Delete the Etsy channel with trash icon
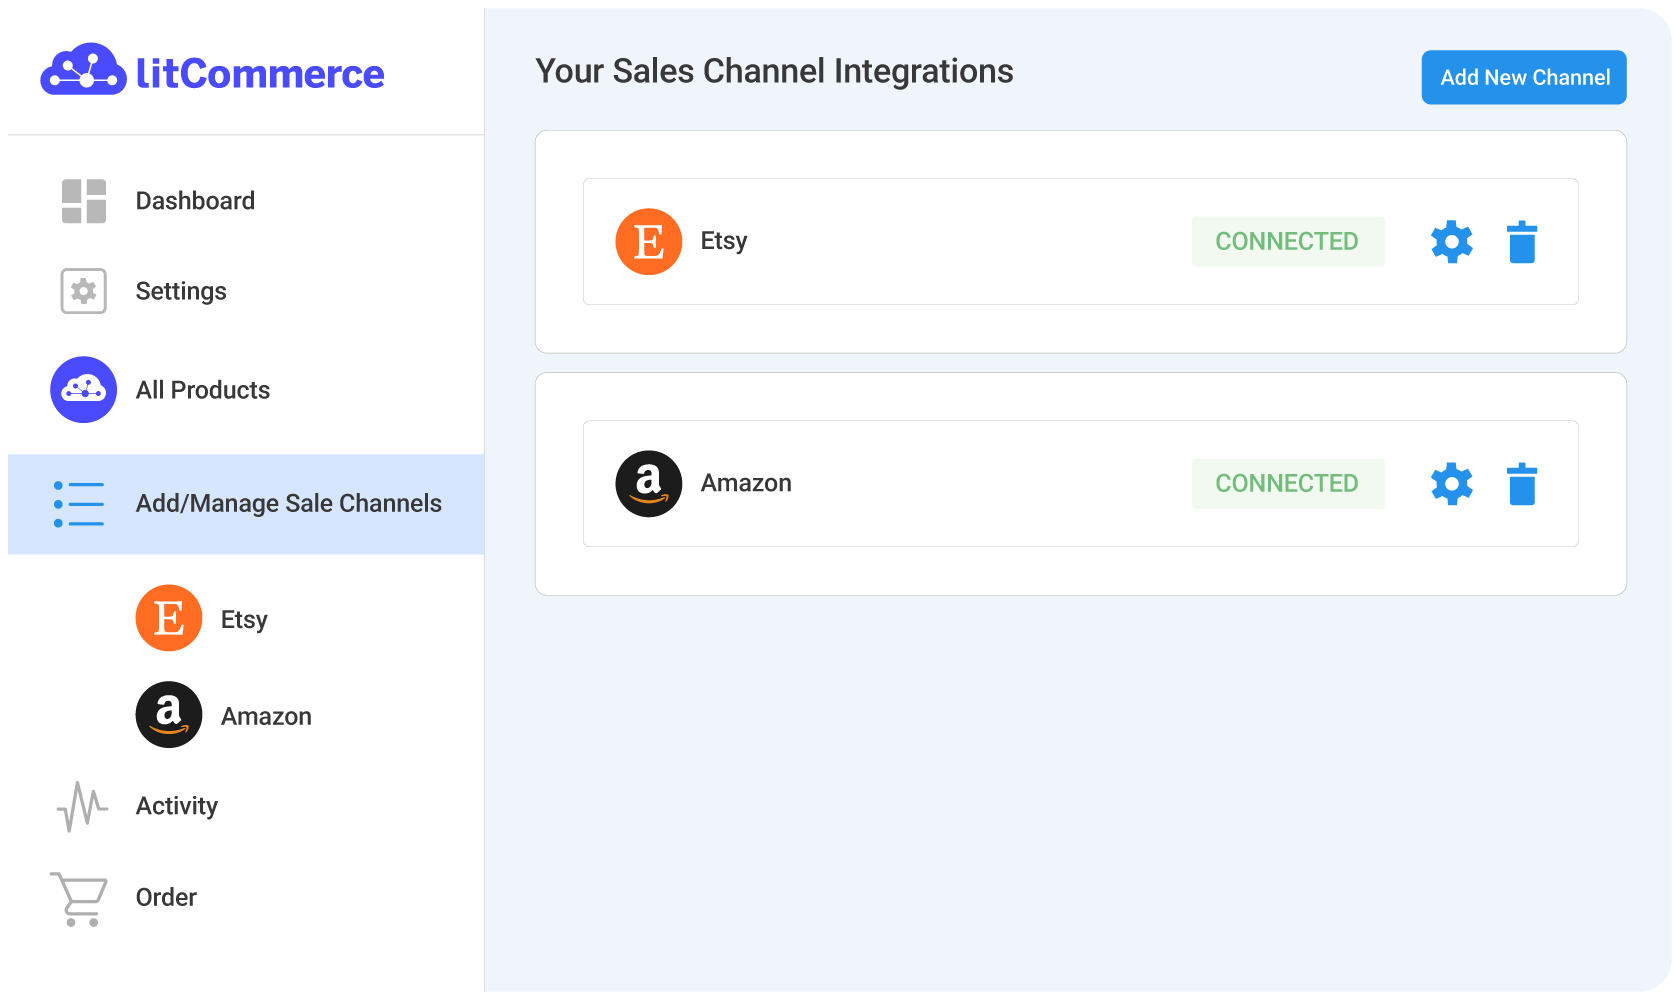This screenshot has height=1000, width=1680. pyautogui.click(x=1521, y=242)
